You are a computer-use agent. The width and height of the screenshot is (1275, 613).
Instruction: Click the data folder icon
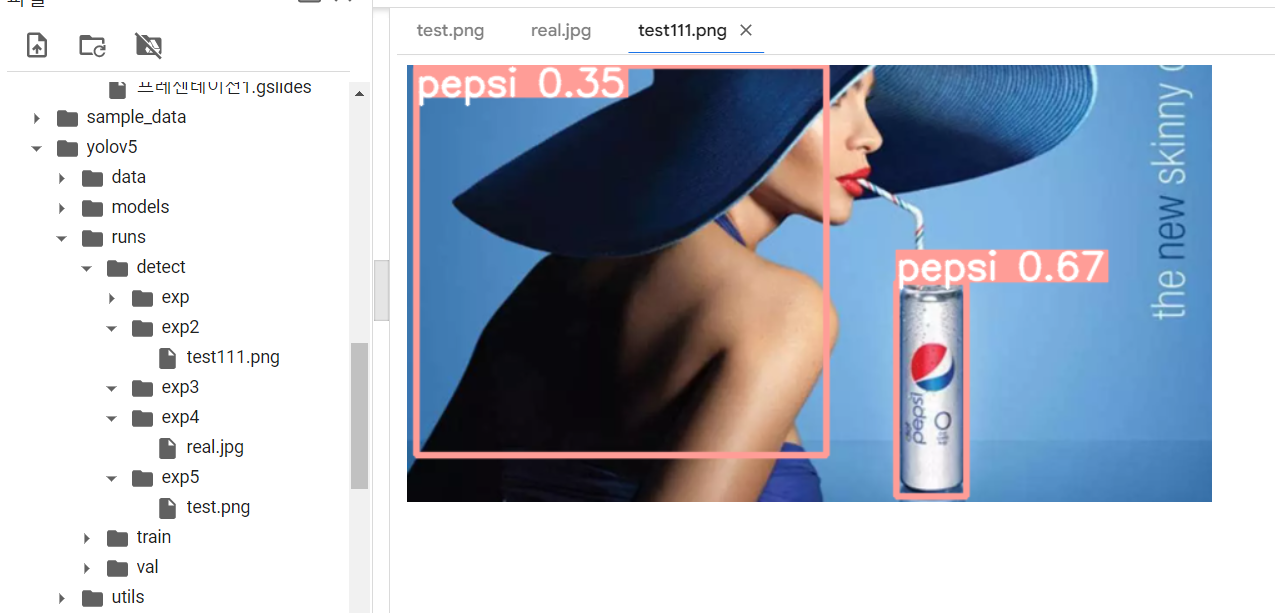tap(93, 178)
